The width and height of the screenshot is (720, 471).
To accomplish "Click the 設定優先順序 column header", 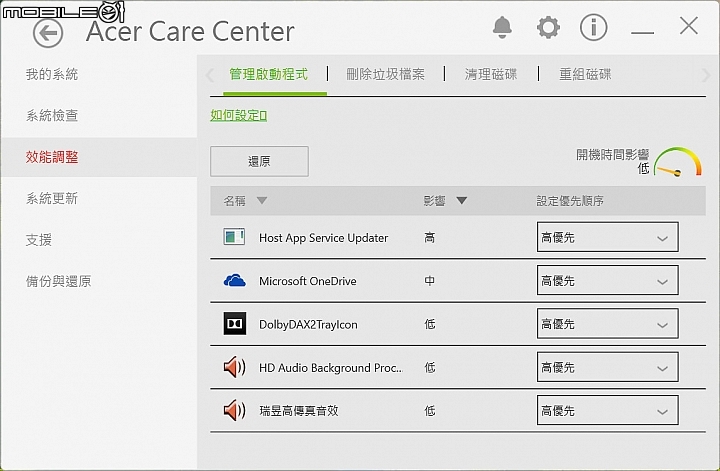I will pos(570,201).
